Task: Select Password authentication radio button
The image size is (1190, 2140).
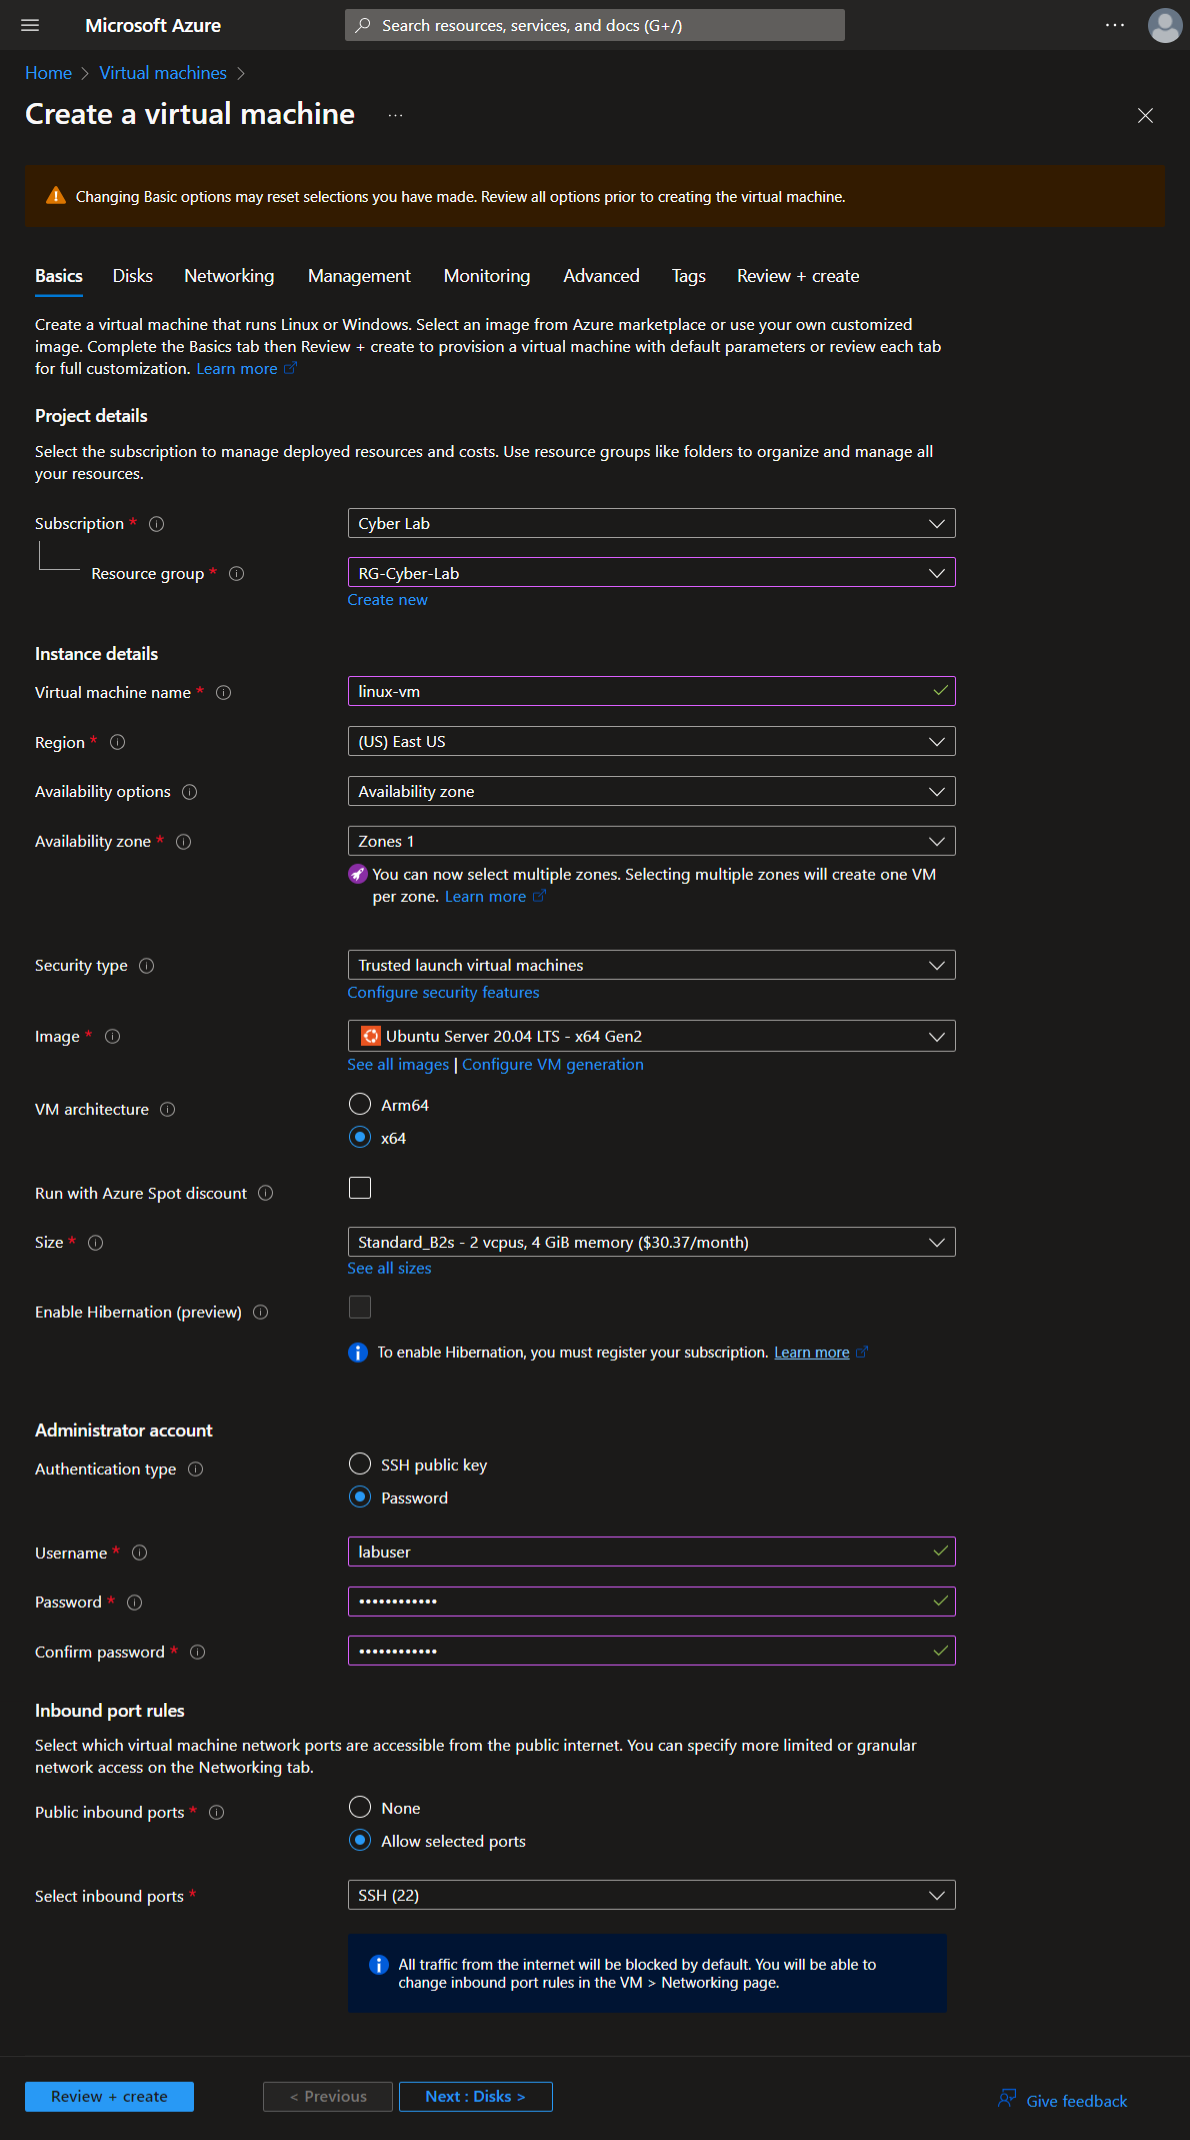Action: click(x=360, y=1497)
